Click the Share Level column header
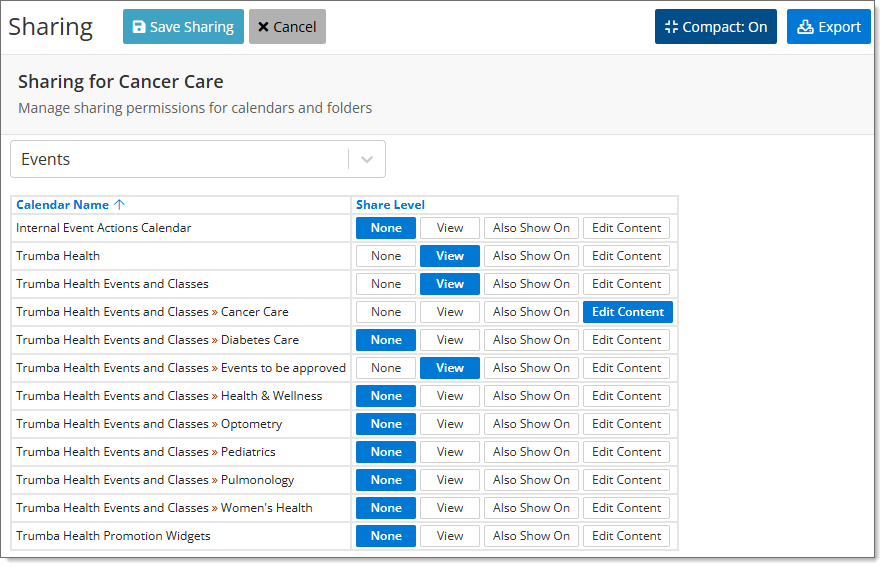885x568 pixels. 390,205
